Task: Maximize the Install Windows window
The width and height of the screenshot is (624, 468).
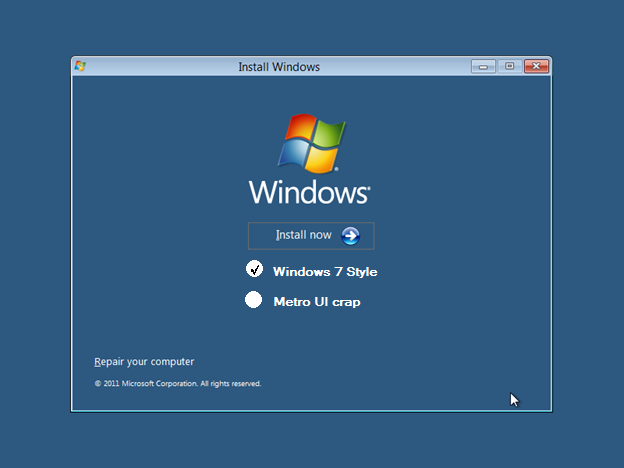Action: (x=509, y=66)
